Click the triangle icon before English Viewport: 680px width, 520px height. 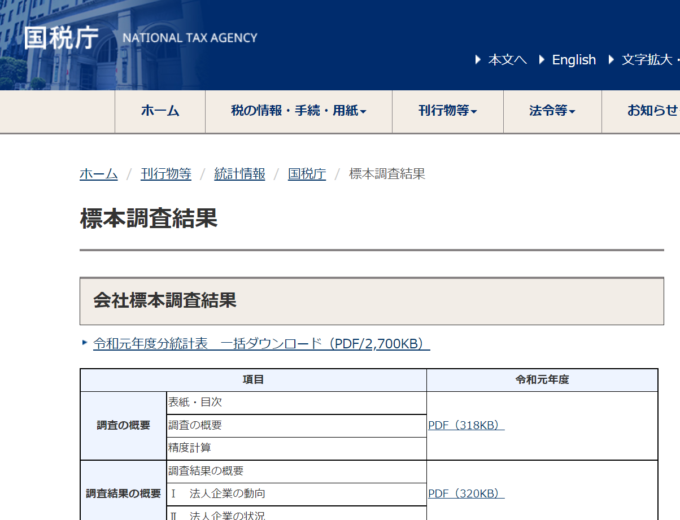[x=542, y=60]
